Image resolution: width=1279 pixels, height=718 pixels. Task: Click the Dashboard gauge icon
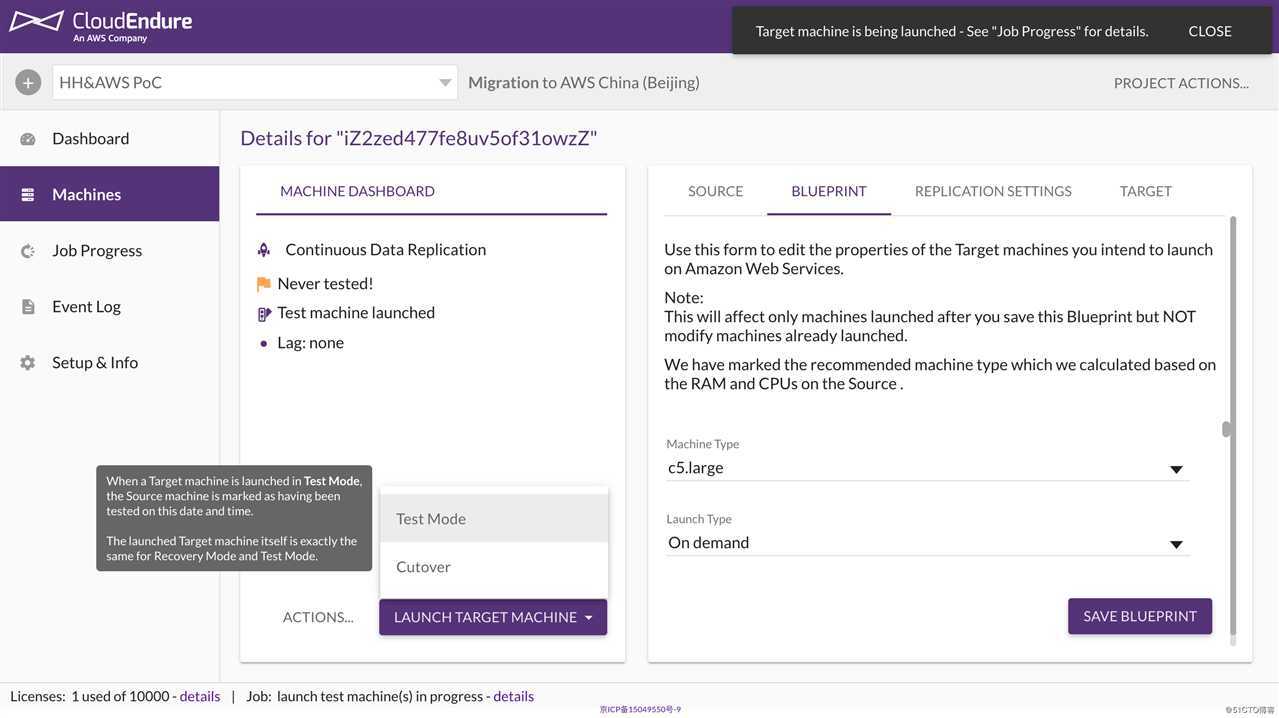click(28, 139)
